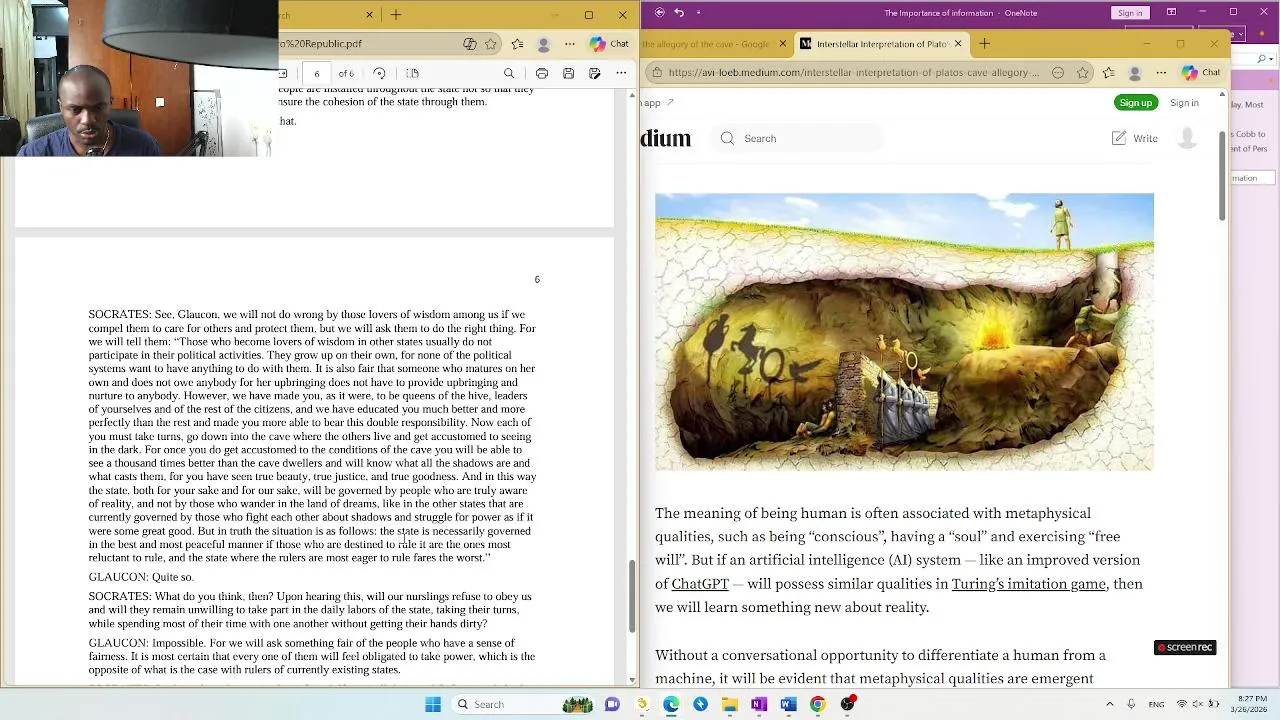Click the rotate icon in PDF toolbar
Viewport: 1280px width, 720px height.
379,73
